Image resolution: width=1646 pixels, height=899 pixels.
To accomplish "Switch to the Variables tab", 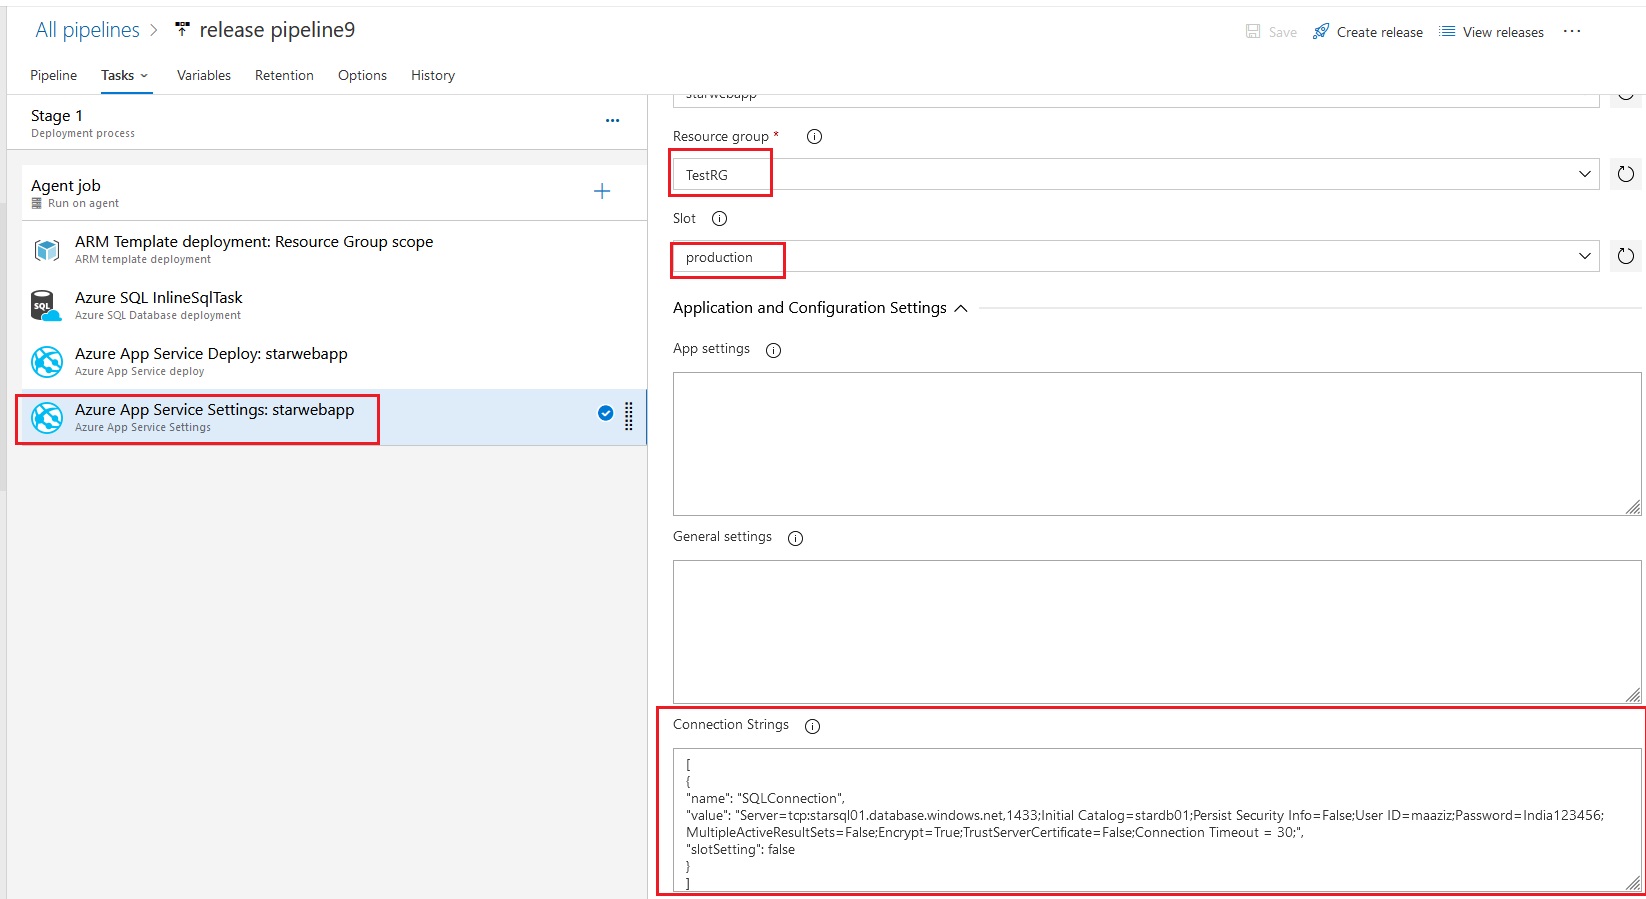I will click(204, 75).
